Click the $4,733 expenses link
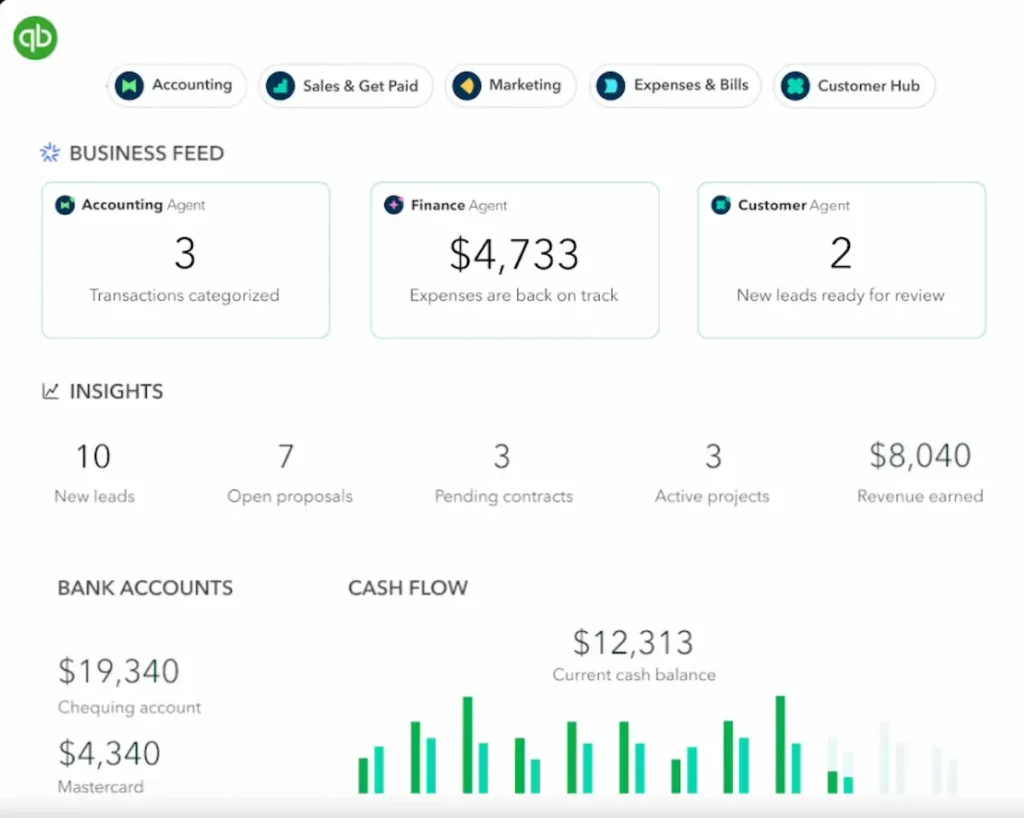The height and width of the screenshot is (818, 1024). click(514, 253)
